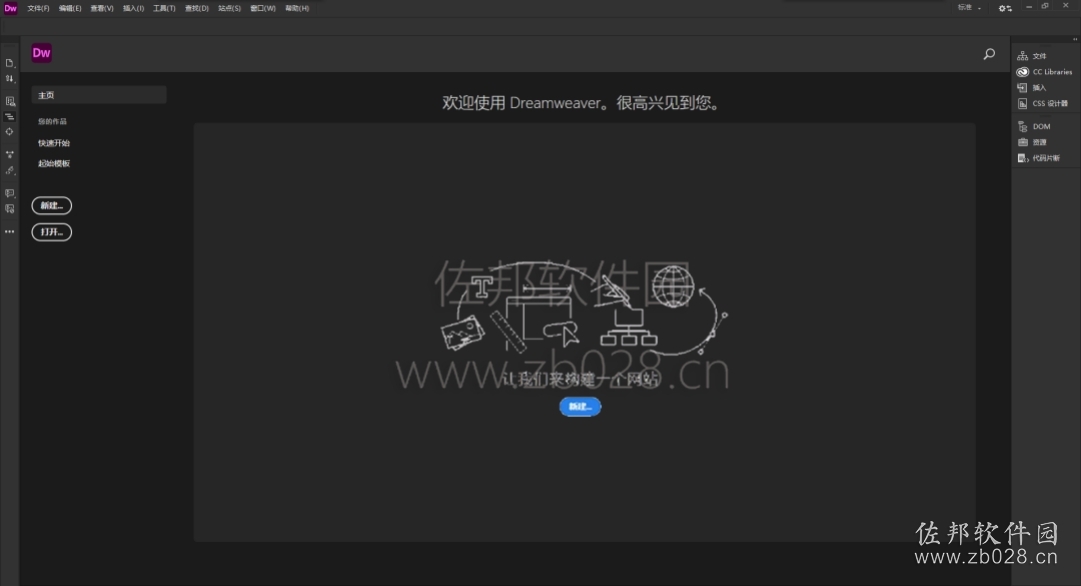Click the 代码片断 label in the right panel

(x=1046, y=158)
